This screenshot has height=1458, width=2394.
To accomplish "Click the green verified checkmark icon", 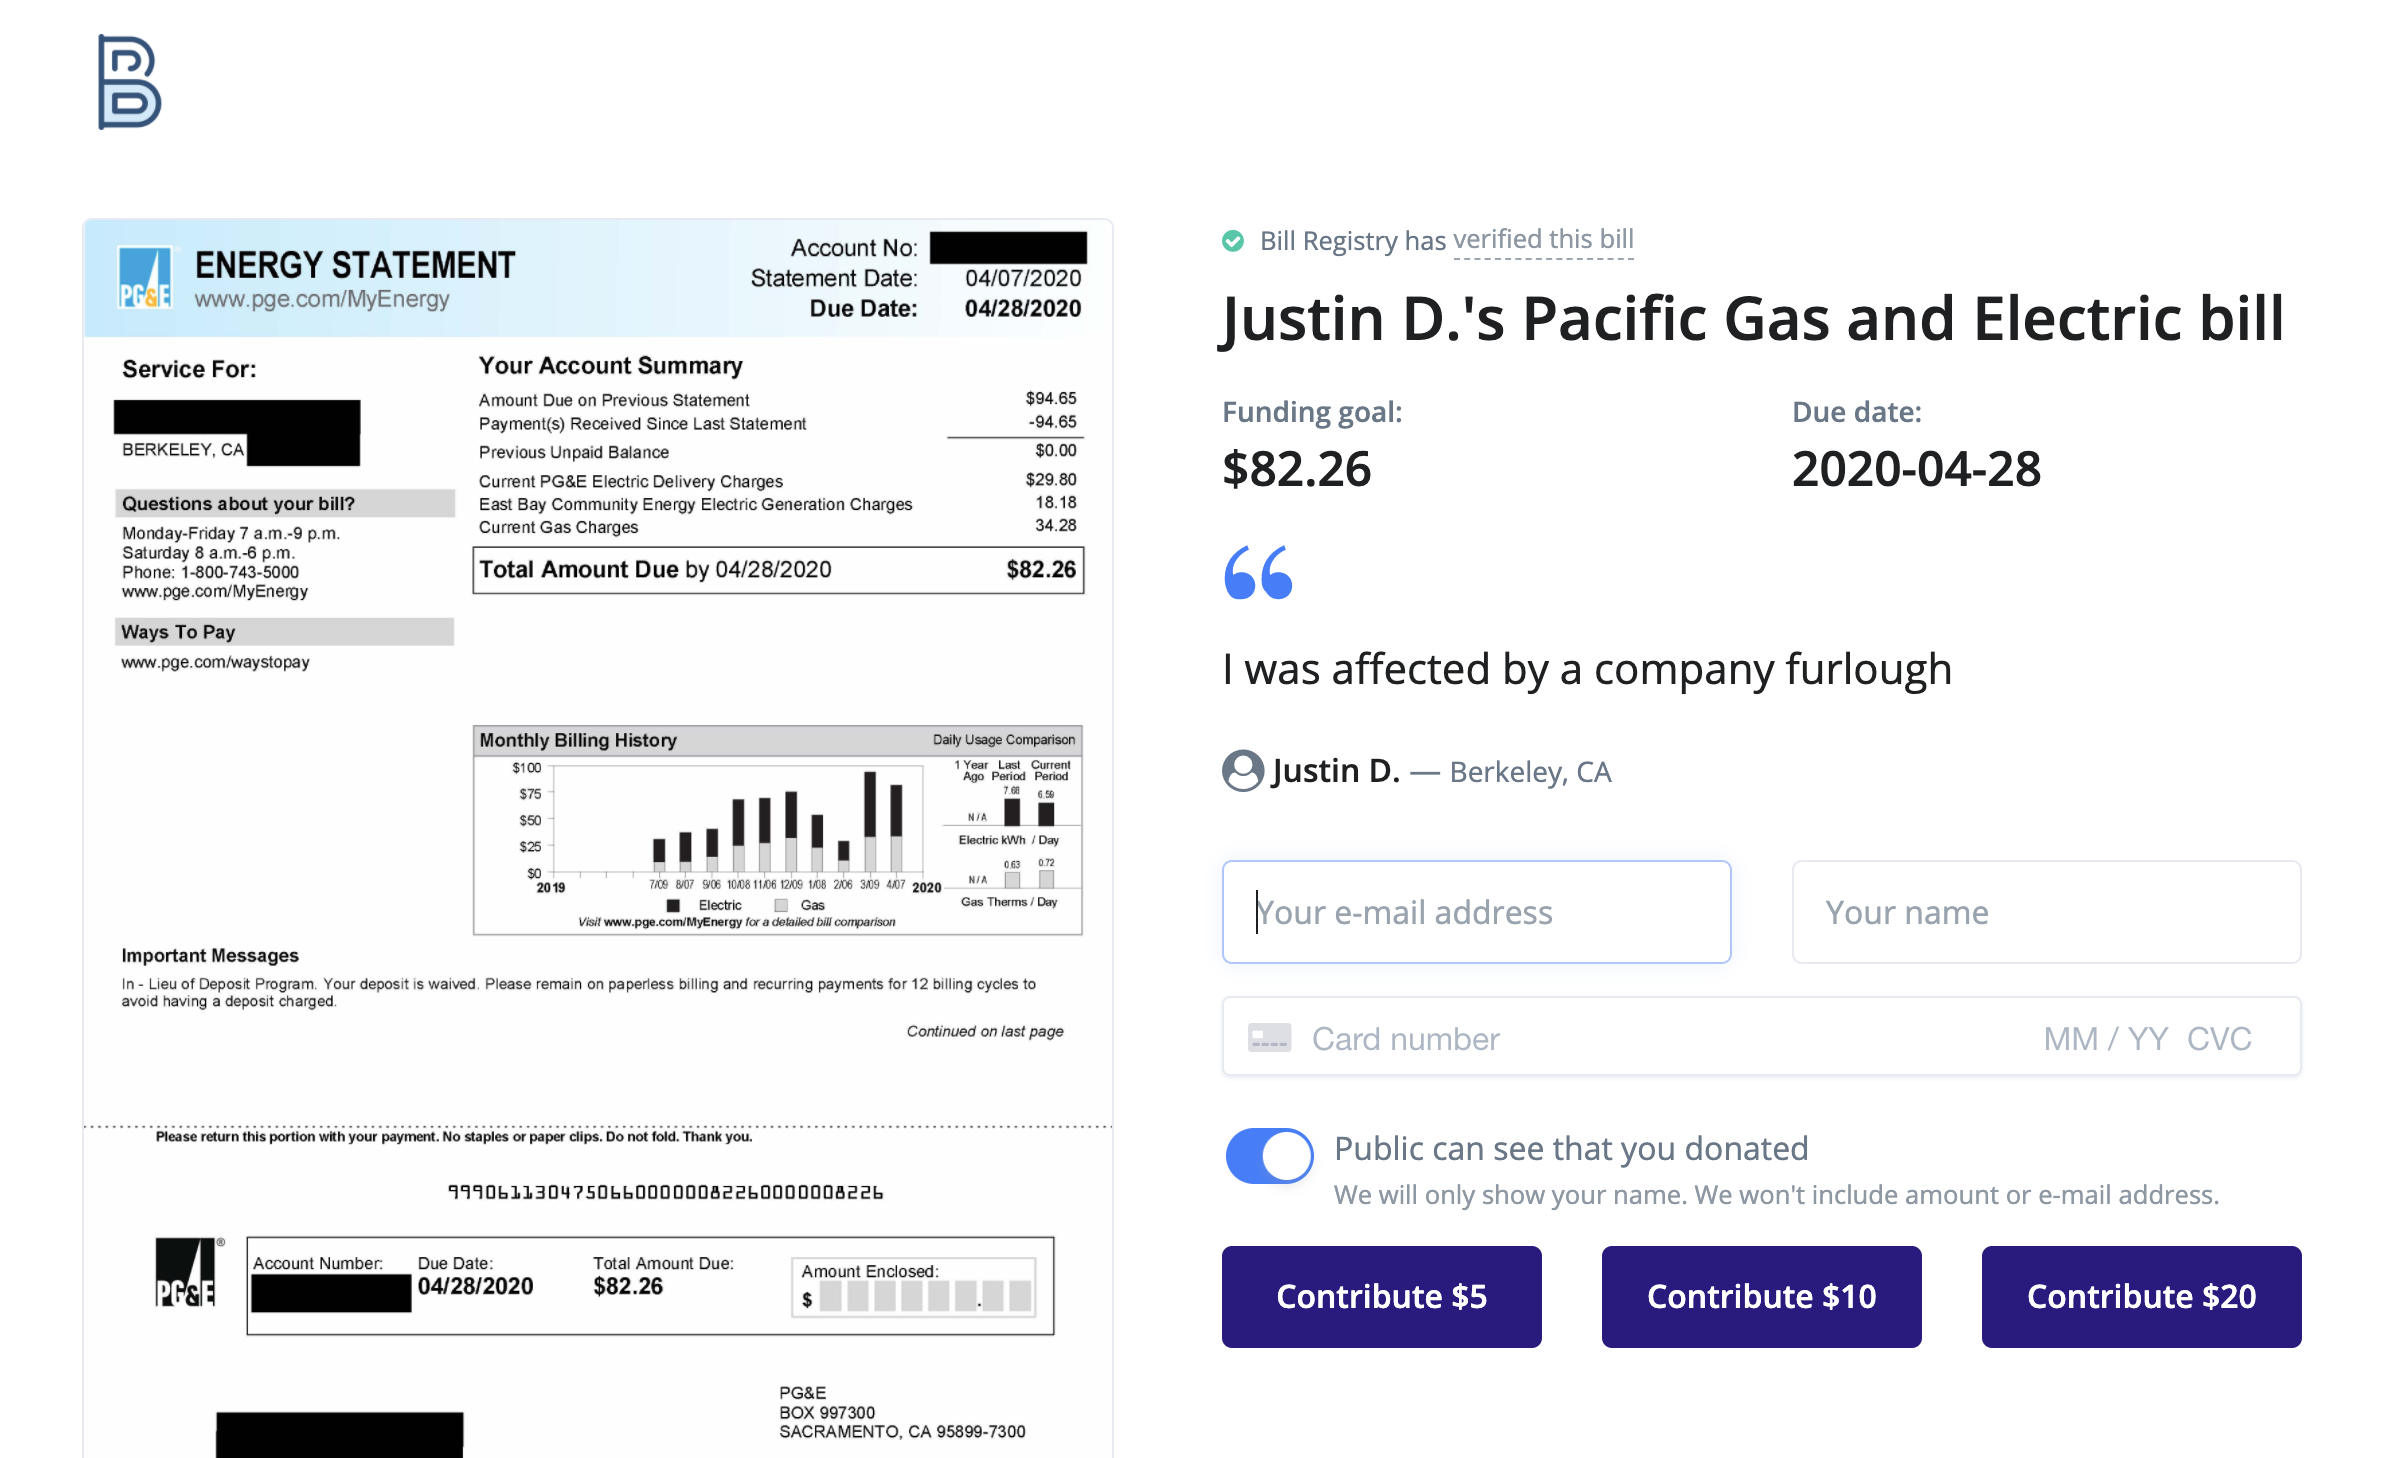I will [x=1233, y=241].
